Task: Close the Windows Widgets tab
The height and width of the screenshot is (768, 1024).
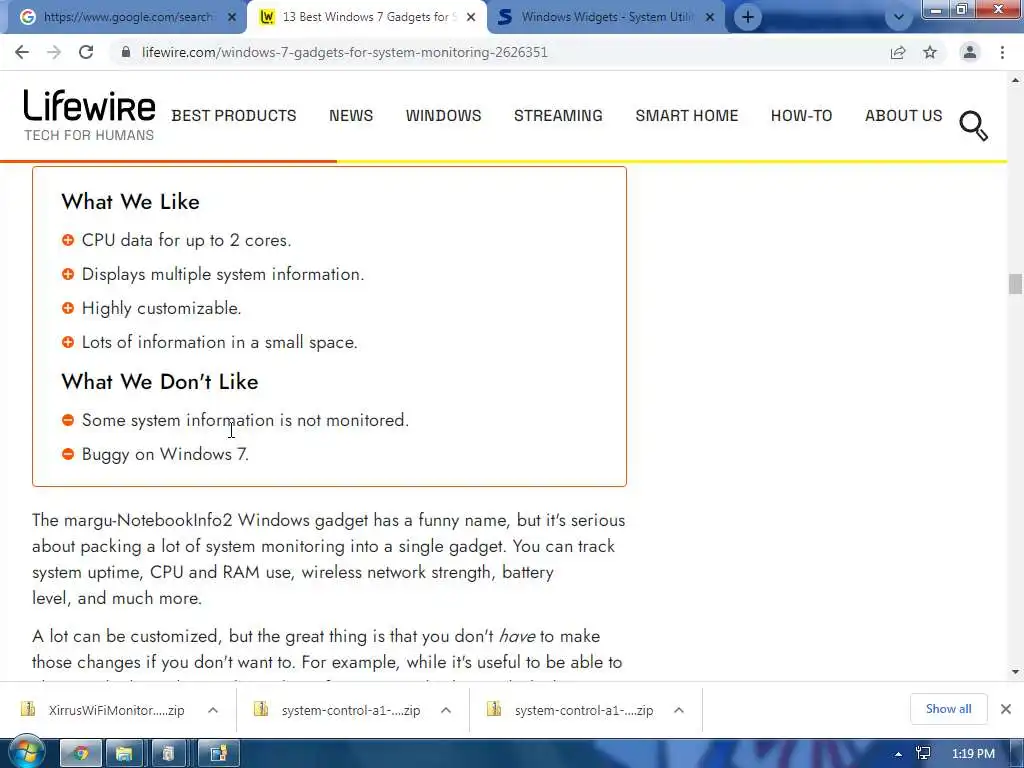Action: (x=710, y=17)
